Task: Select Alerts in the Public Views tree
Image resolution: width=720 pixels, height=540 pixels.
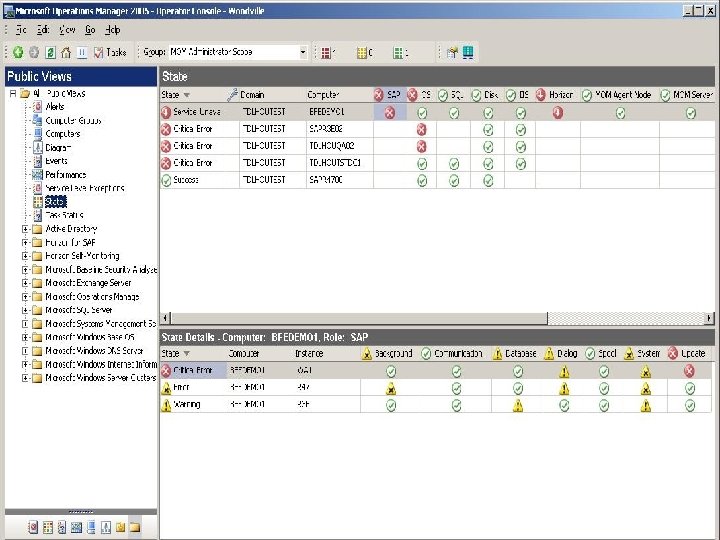Action: [x=55, y=107]
